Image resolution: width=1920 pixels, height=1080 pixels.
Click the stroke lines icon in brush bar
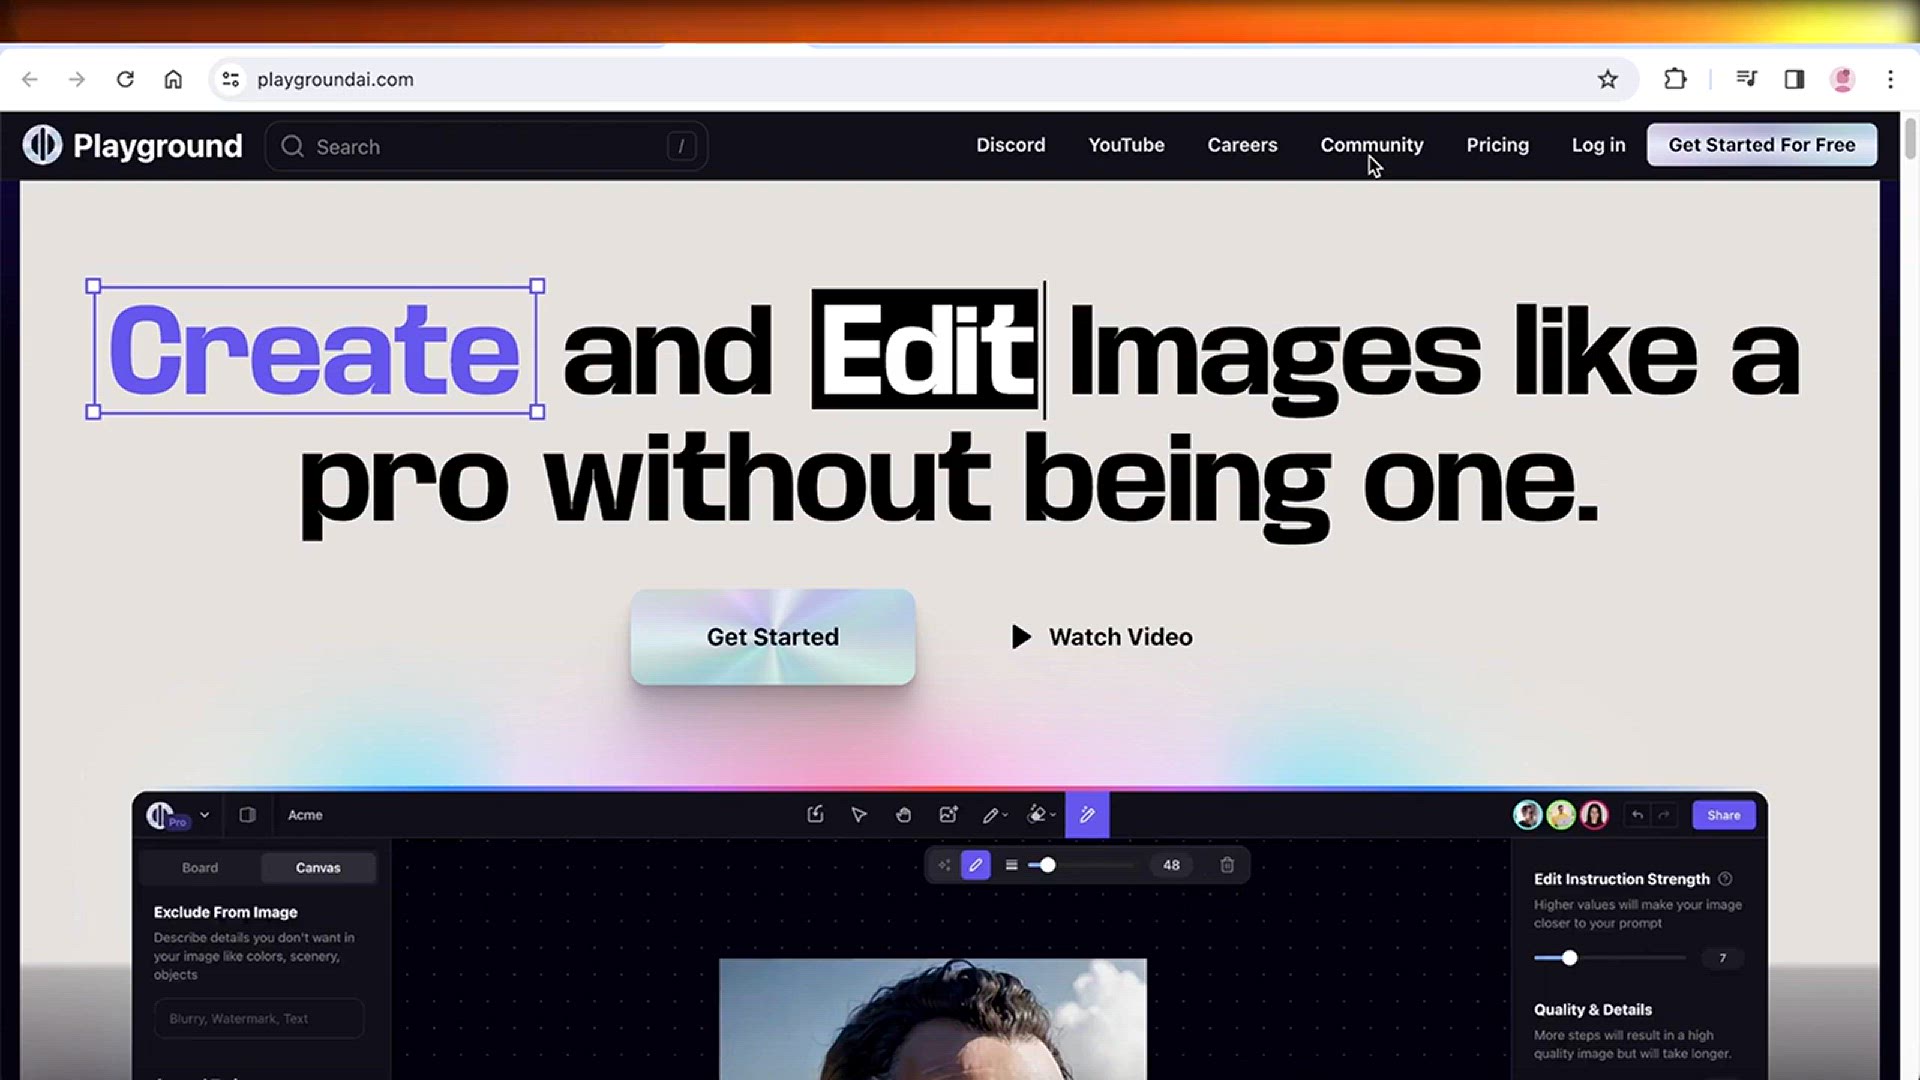tap(1011, 865)
